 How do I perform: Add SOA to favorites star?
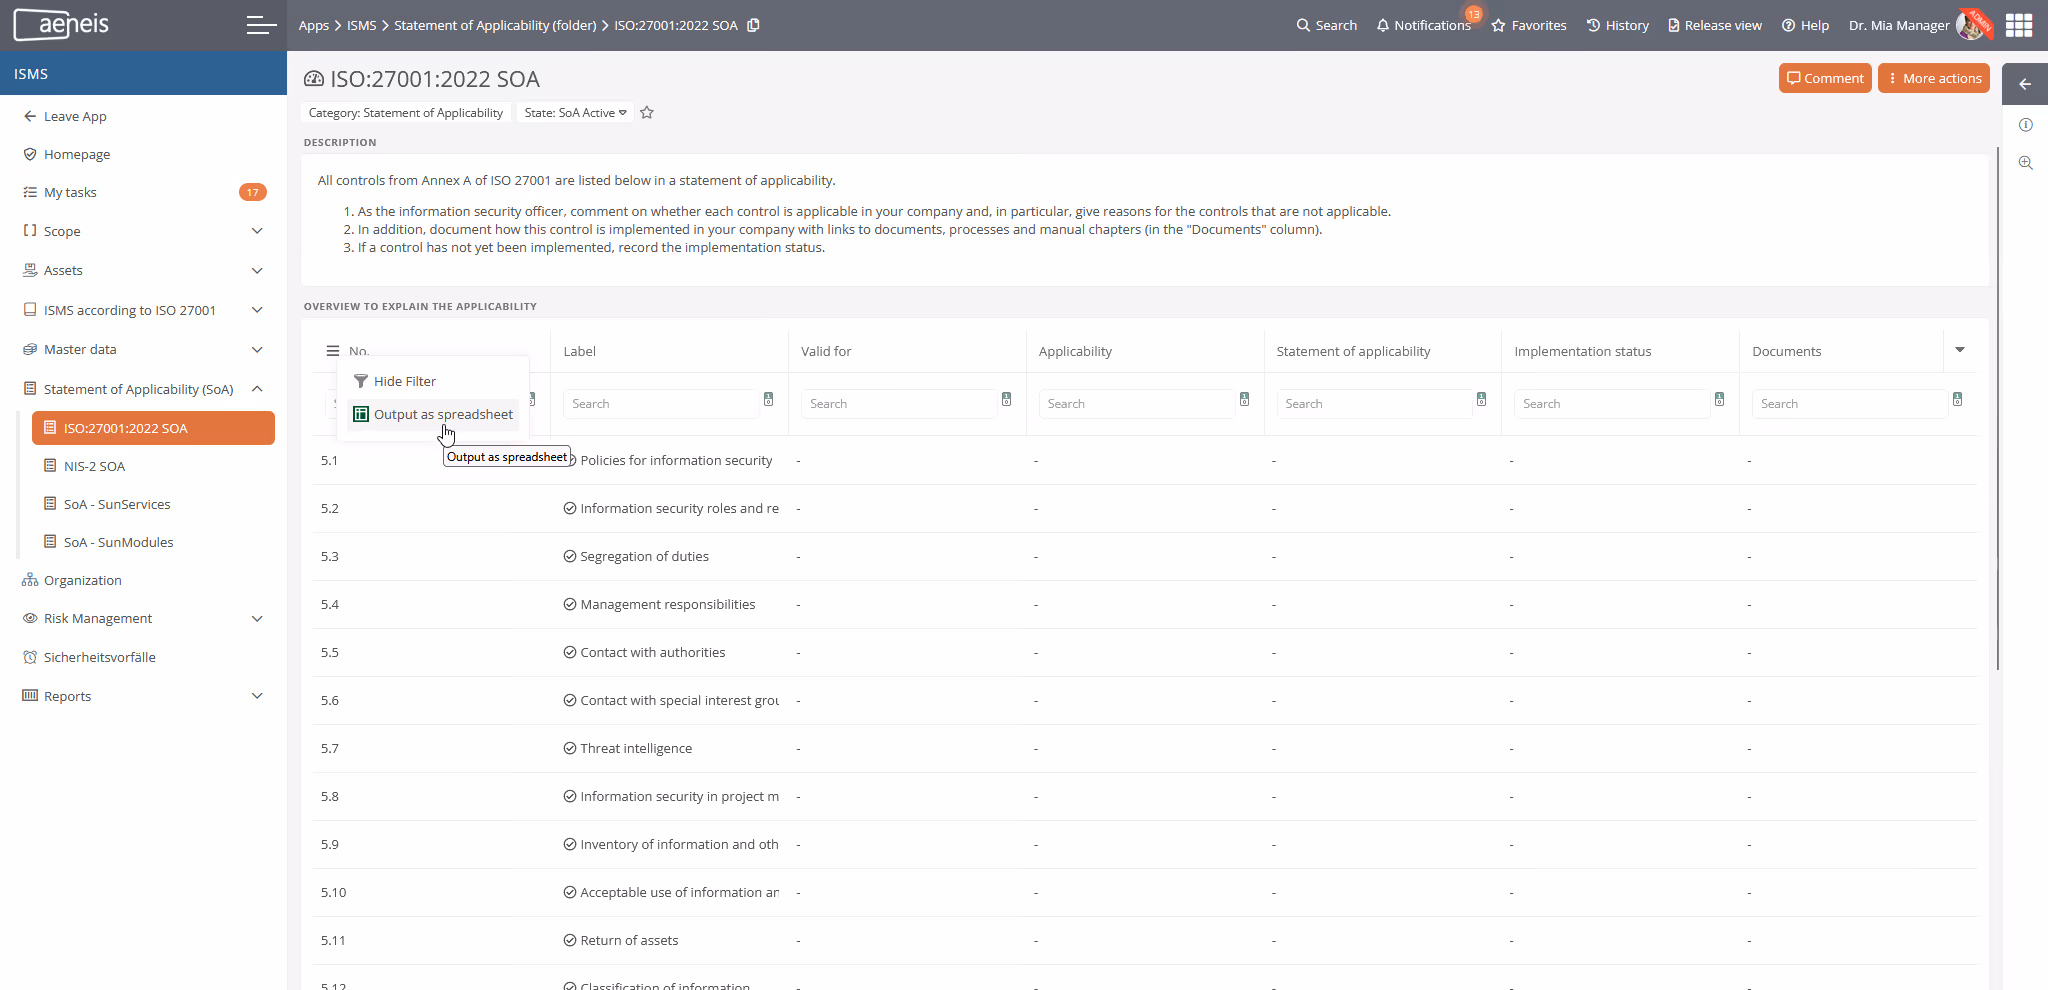tap(647, 113)
